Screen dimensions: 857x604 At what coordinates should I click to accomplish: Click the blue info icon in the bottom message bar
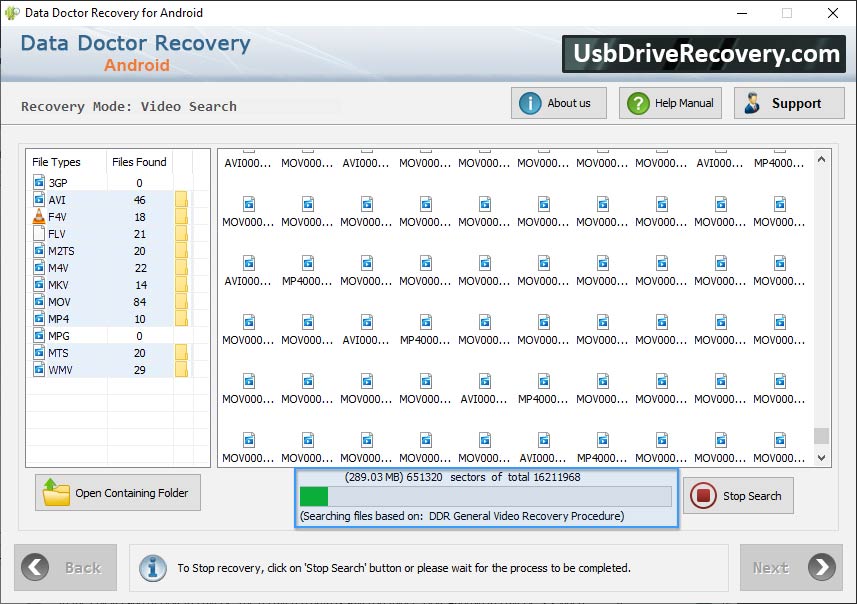tap(153, 568)
